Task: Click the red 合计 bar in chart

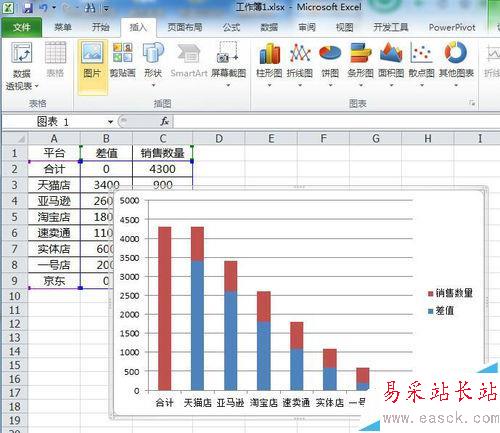Action: 165,308
